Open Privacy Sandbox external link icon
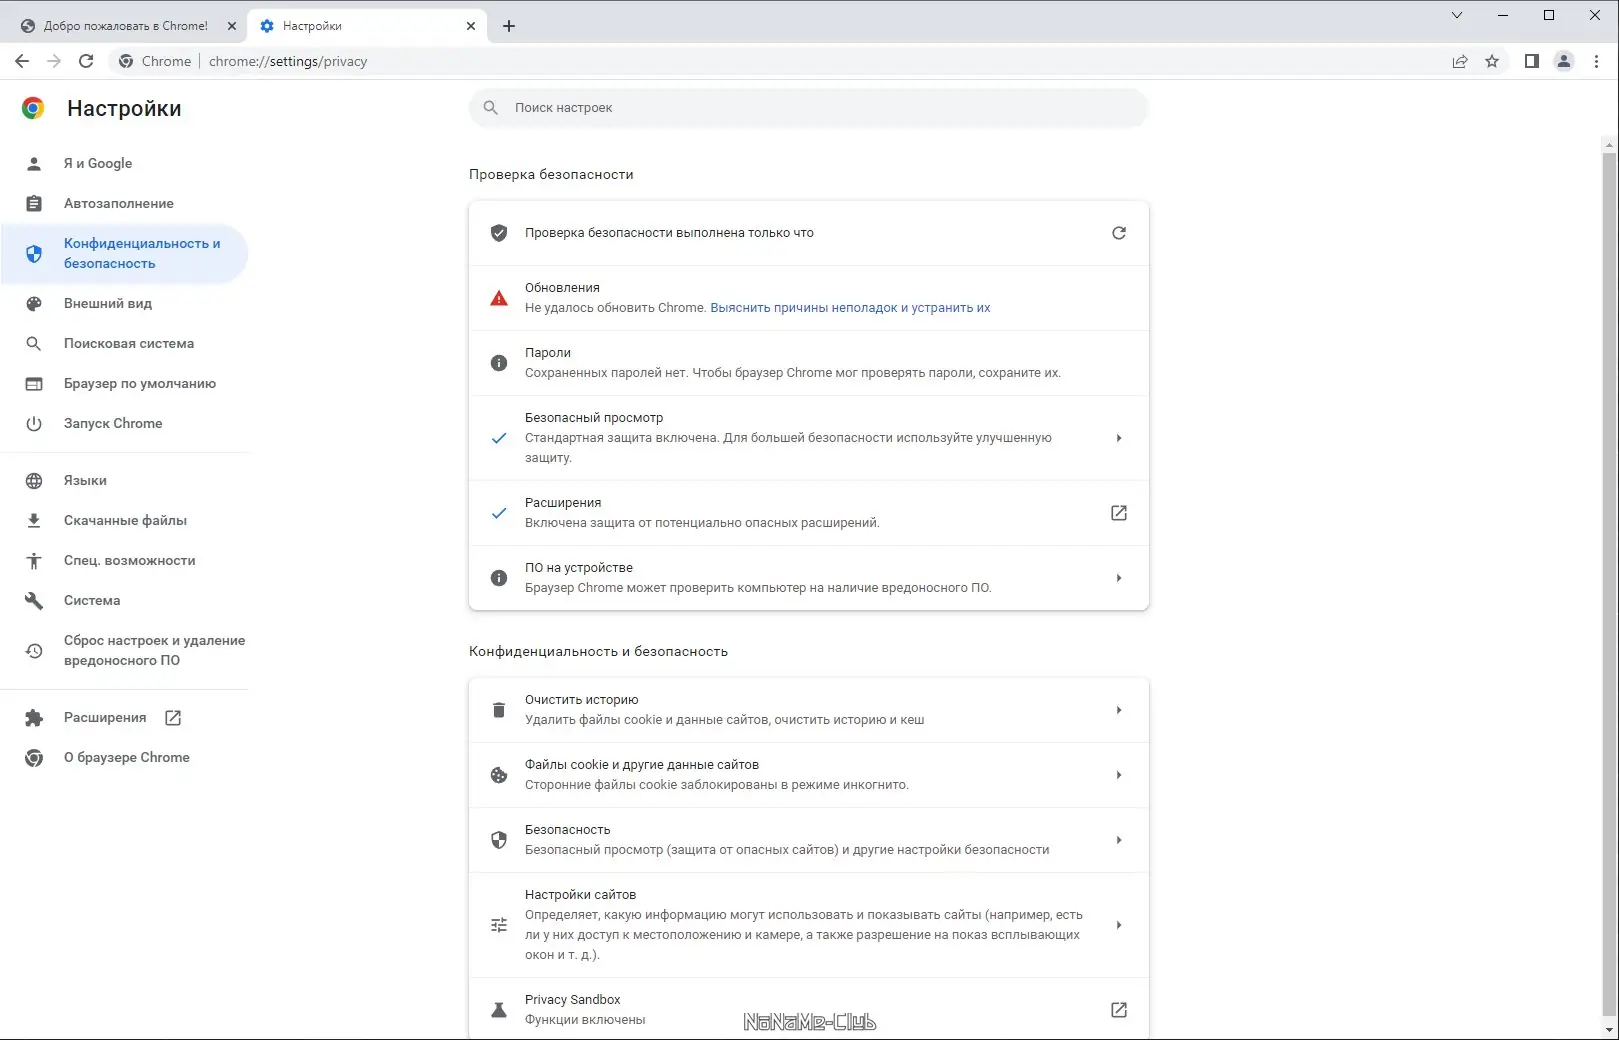Viewport: 1619px width, 1040px height. click(1119, 1010)
